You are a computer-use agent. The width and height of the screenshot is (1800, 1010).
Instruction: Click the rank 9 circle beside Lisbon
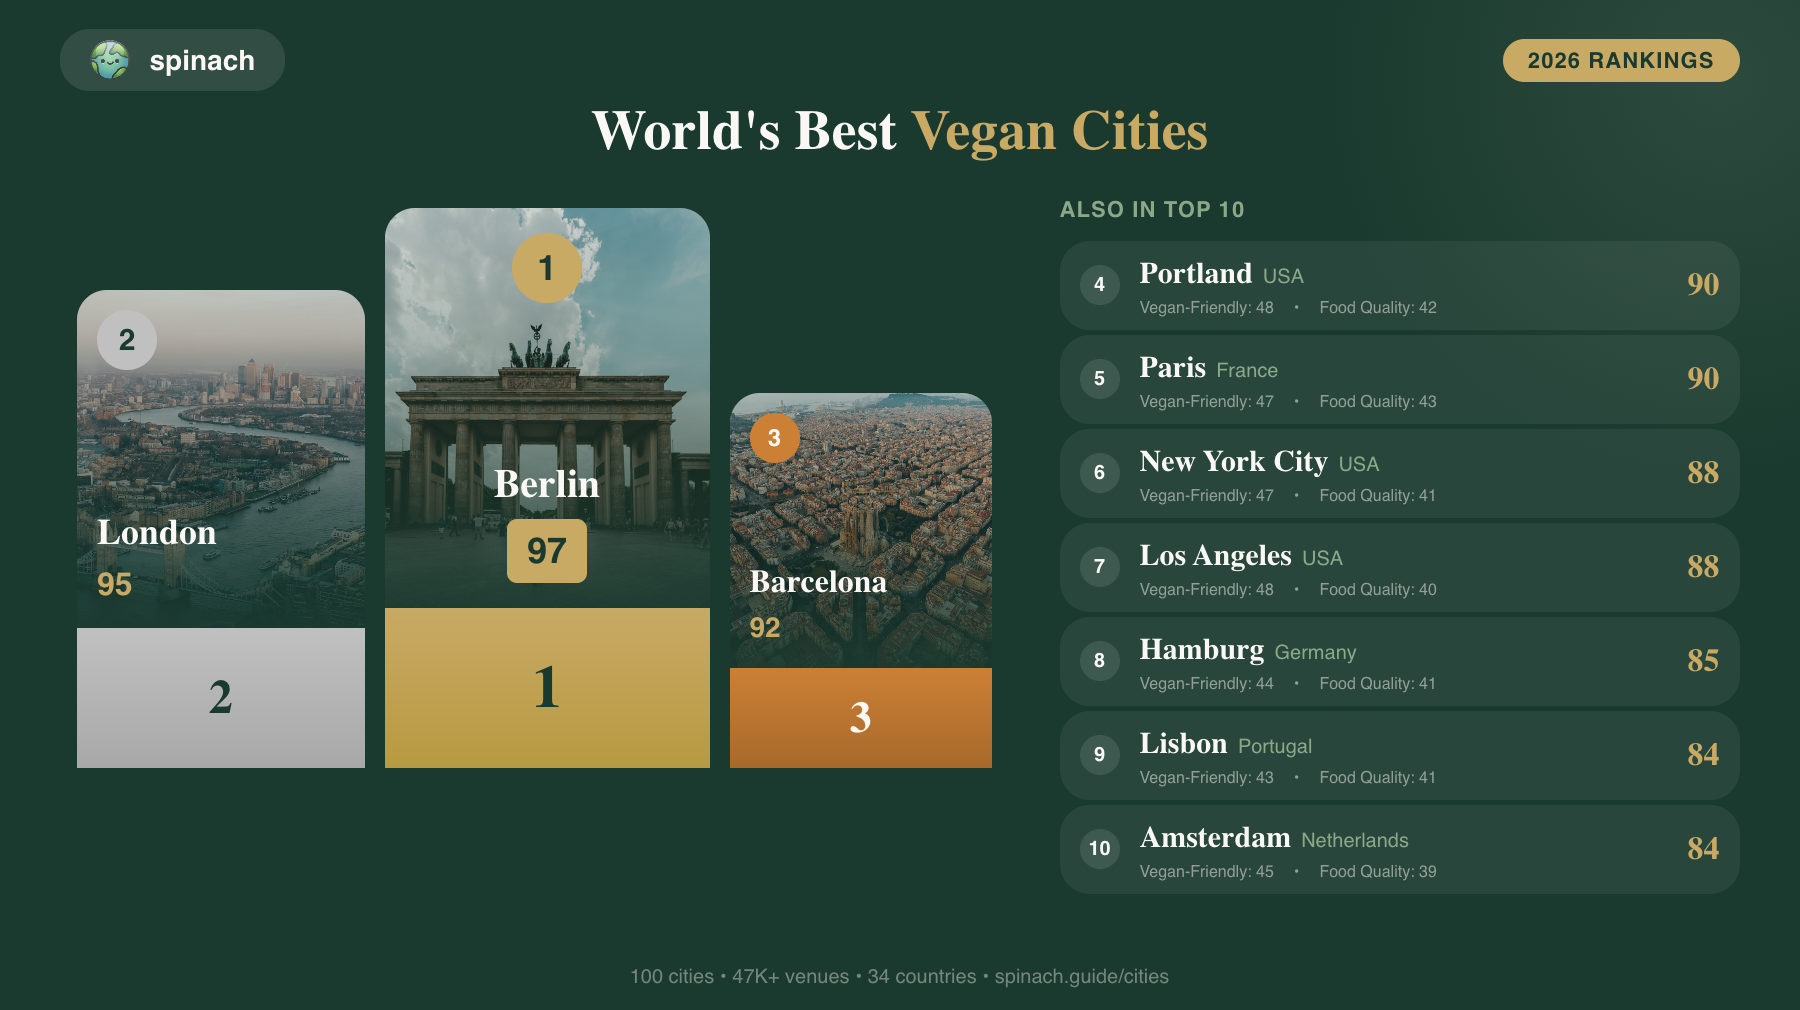click(x=1099, y=755)
